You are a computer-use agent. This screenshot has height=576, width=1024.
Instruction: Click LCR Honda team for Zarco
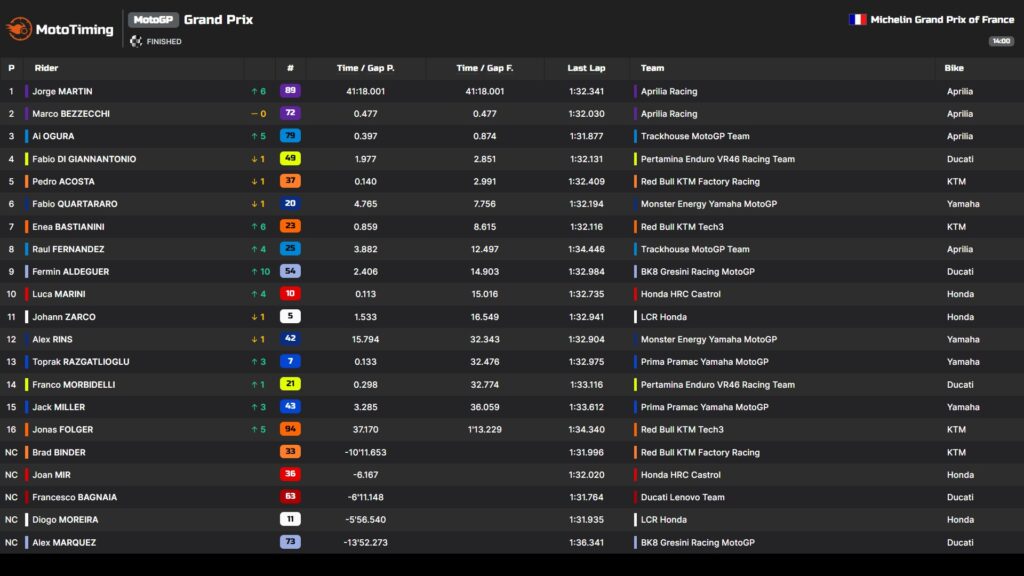[664, 317]
